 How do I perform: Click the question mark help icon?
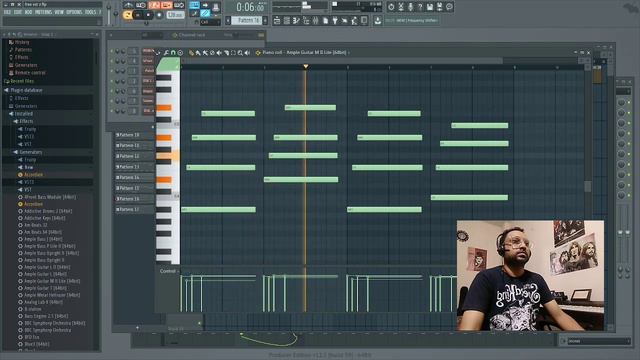pos(420,7)
